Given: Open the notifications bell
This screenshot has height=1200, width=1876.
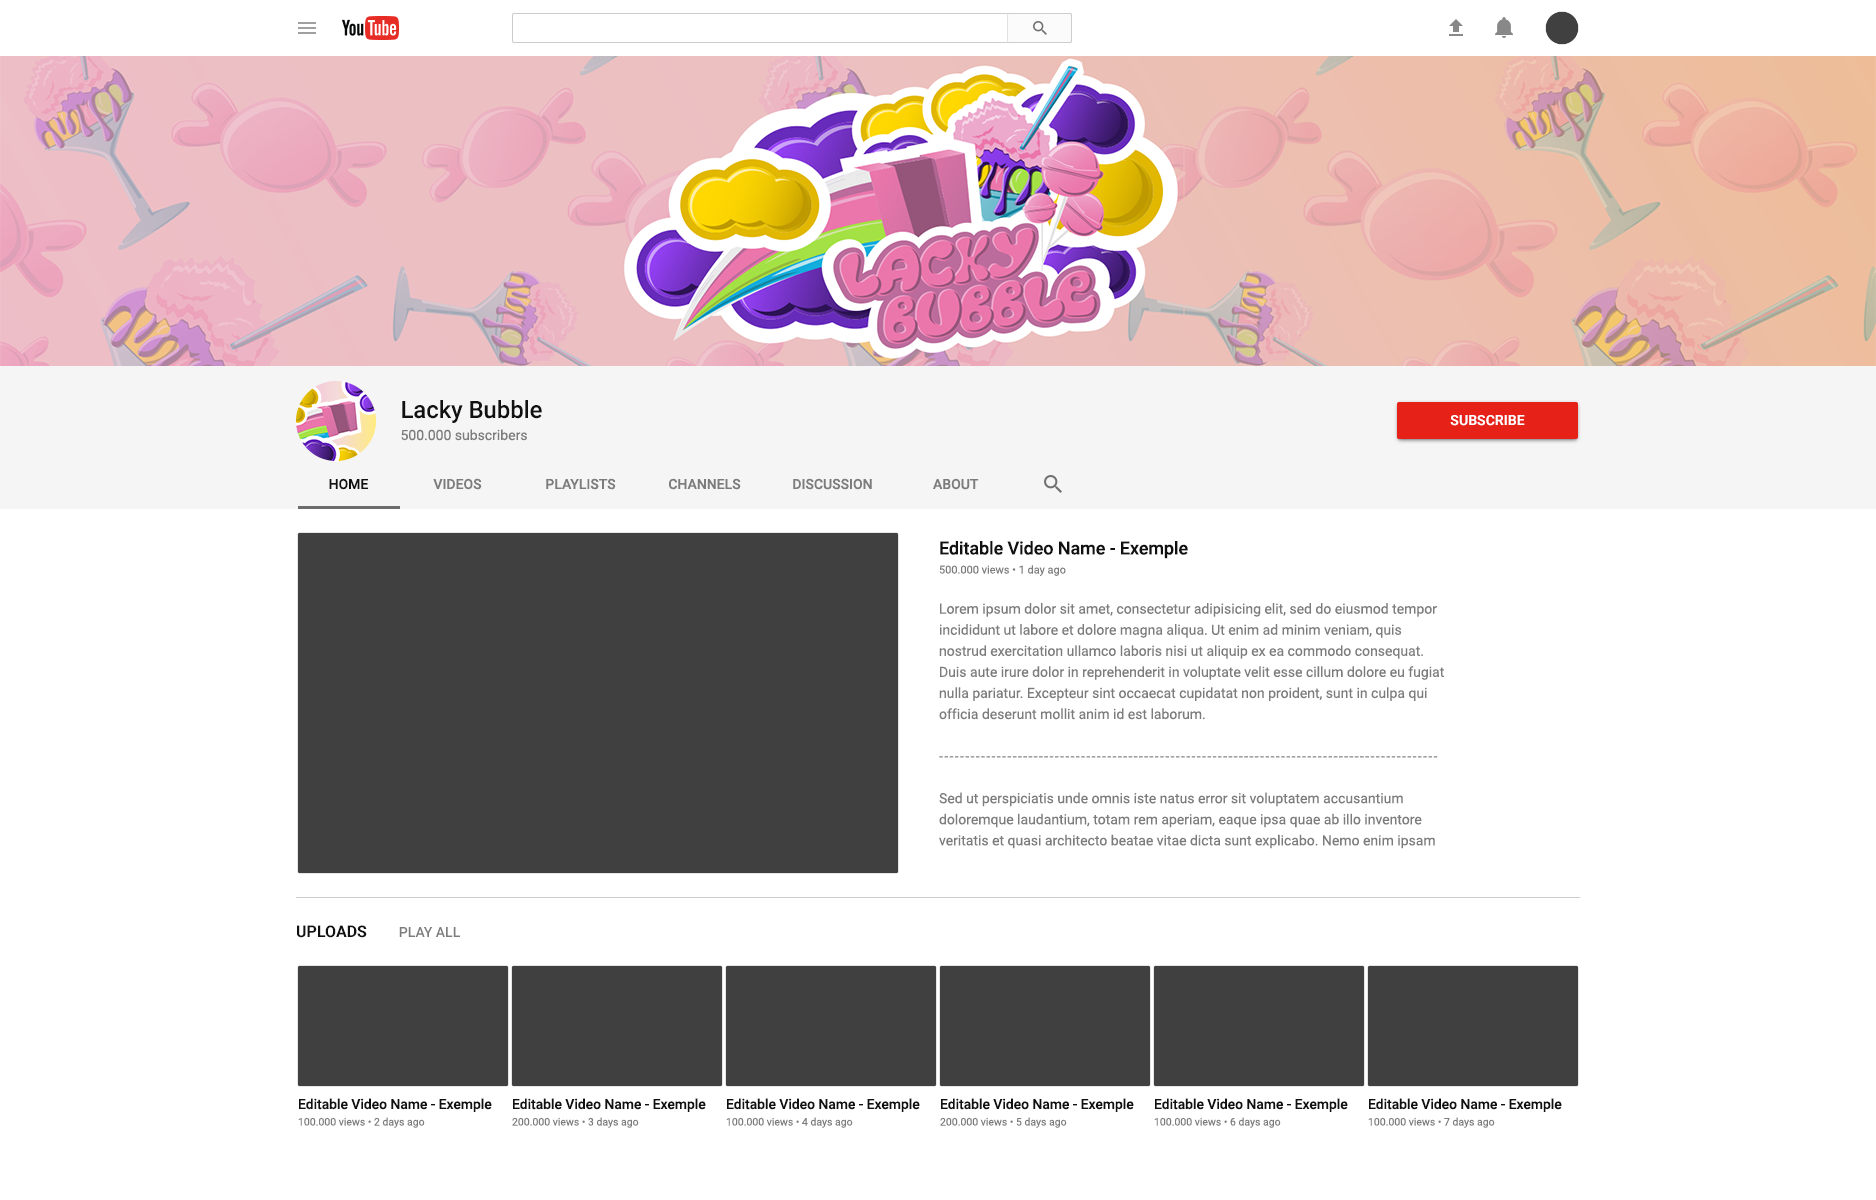Looking at the screenshot, I should tap(1503, 27).
